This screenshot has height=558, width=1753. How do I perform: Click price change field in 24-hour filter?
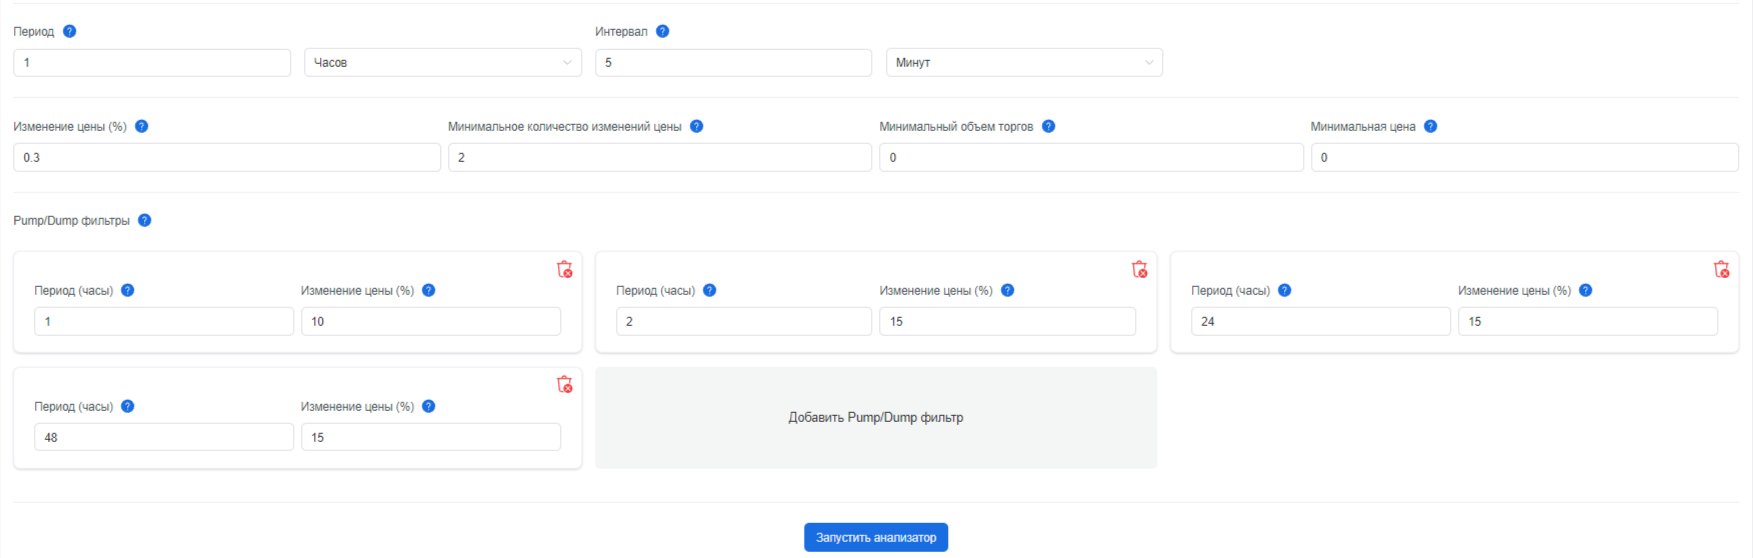[1588, 321]
